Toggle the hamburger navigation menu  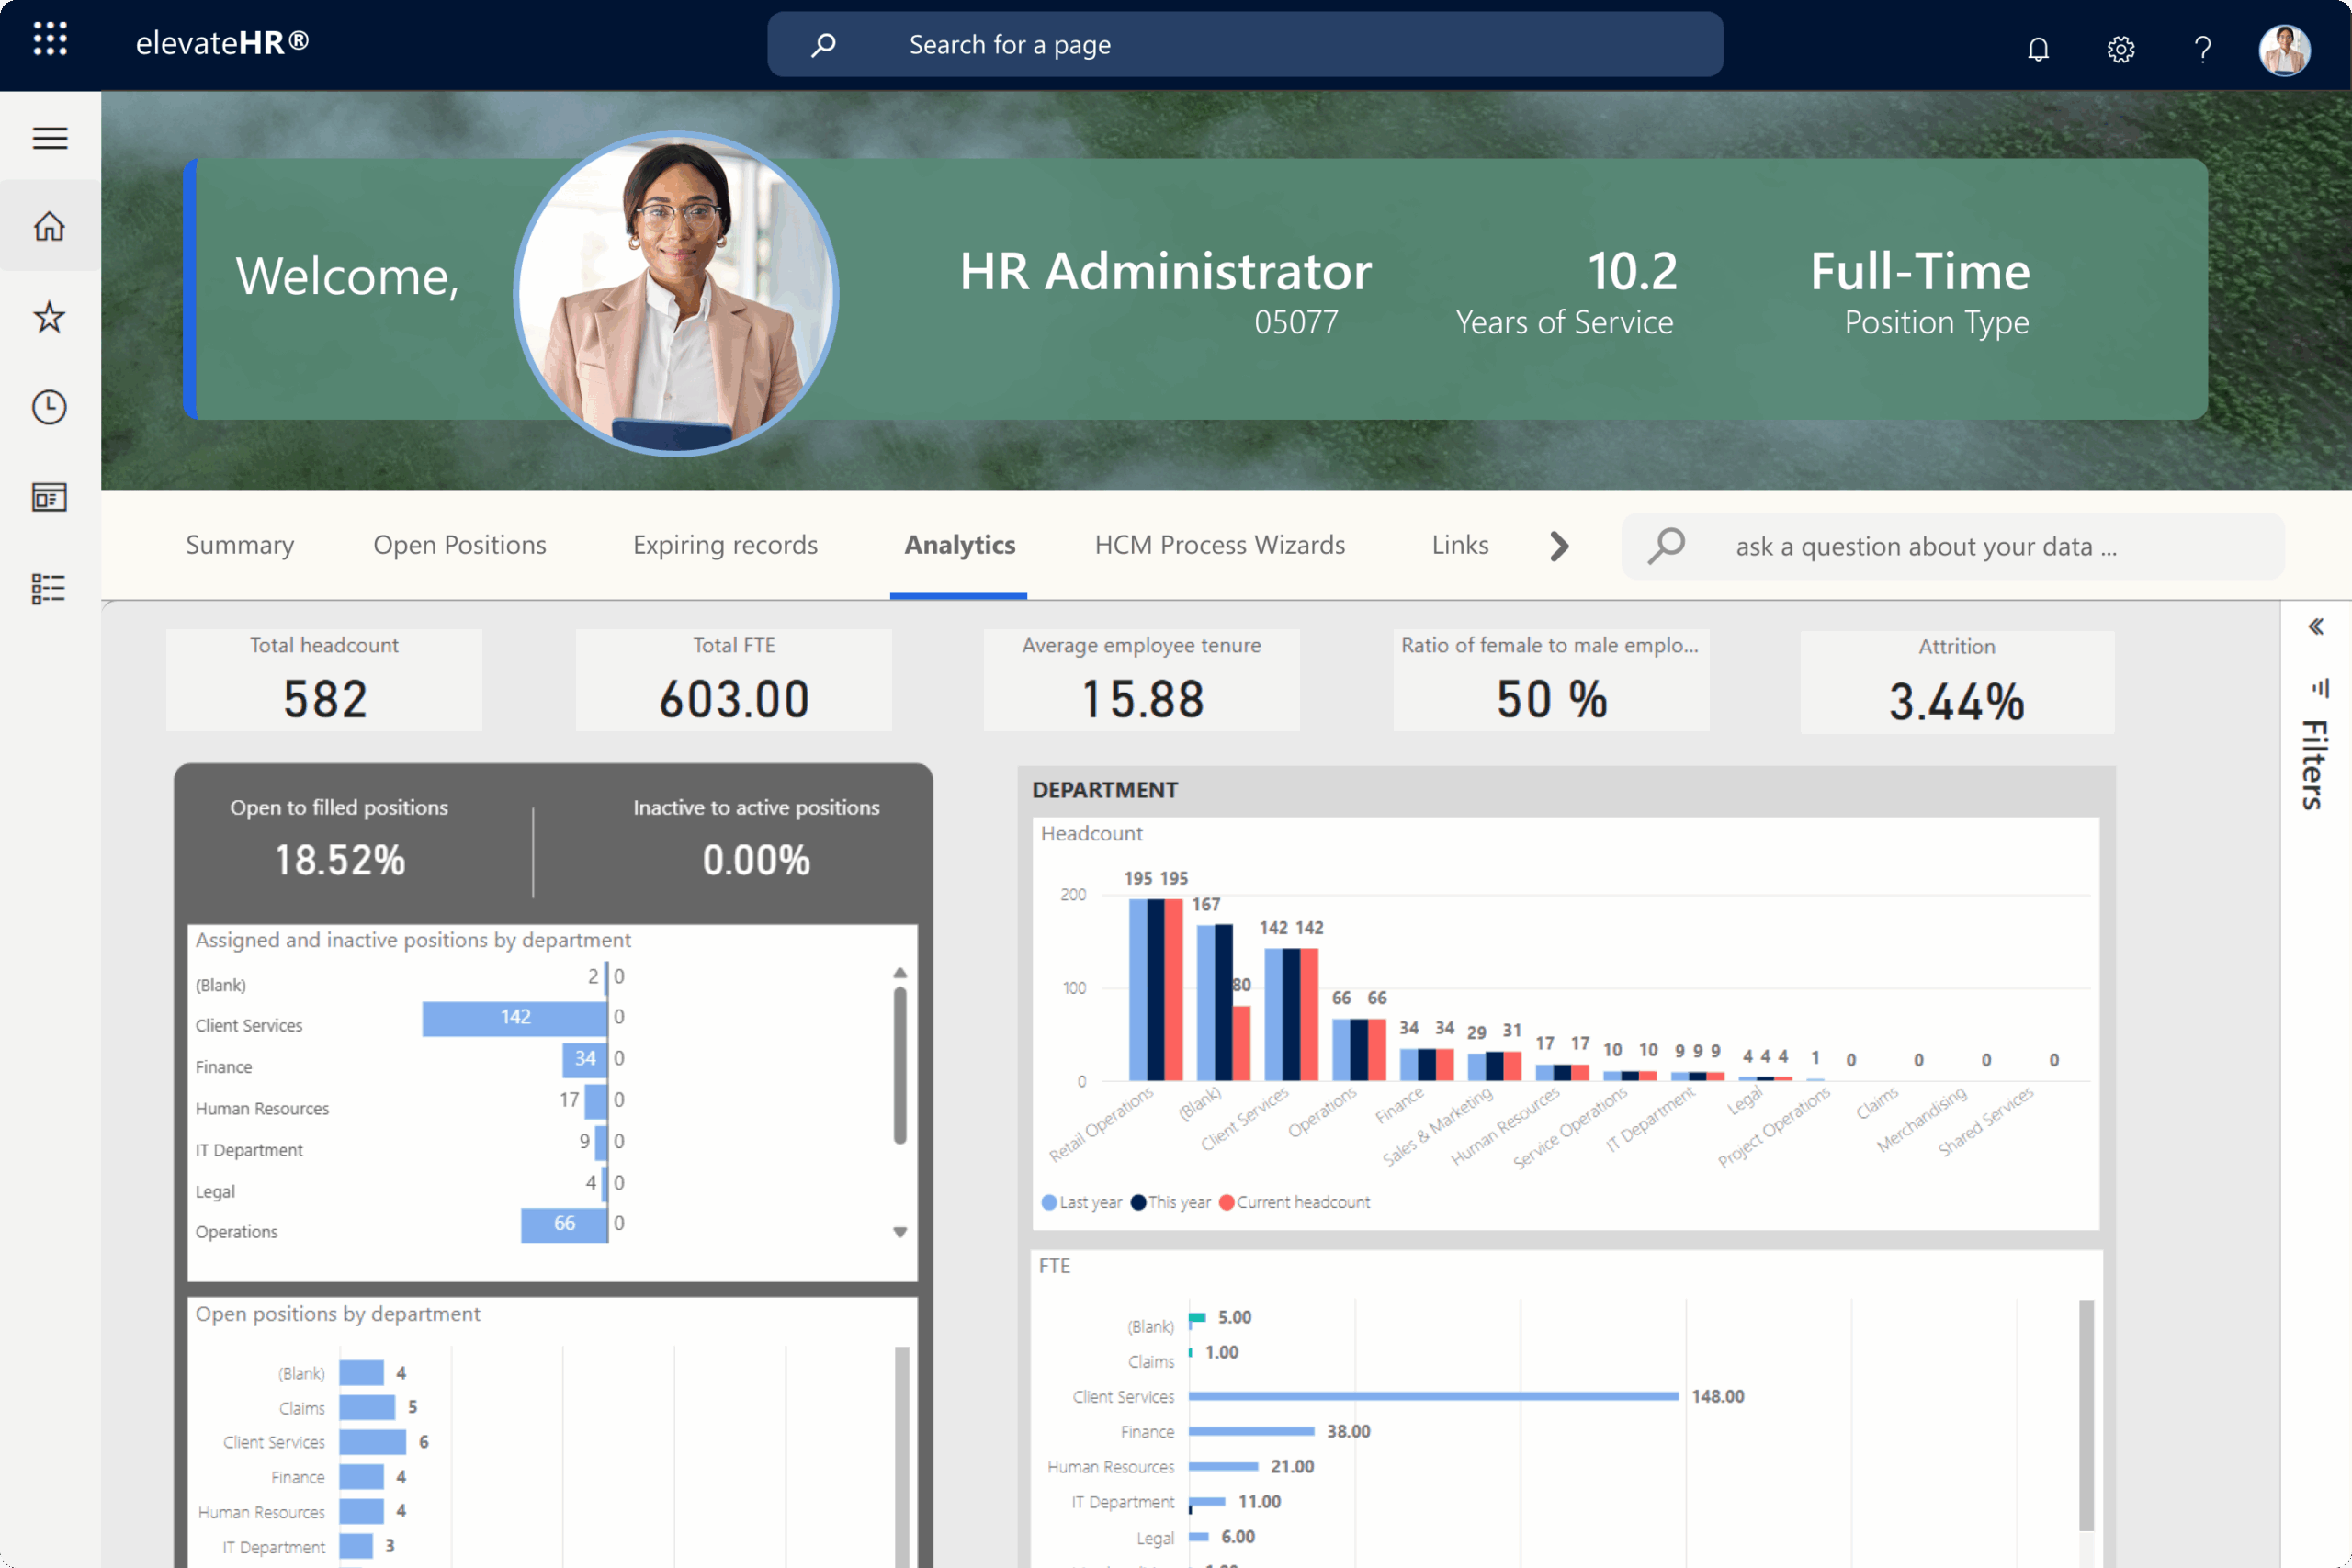(50, 138)
